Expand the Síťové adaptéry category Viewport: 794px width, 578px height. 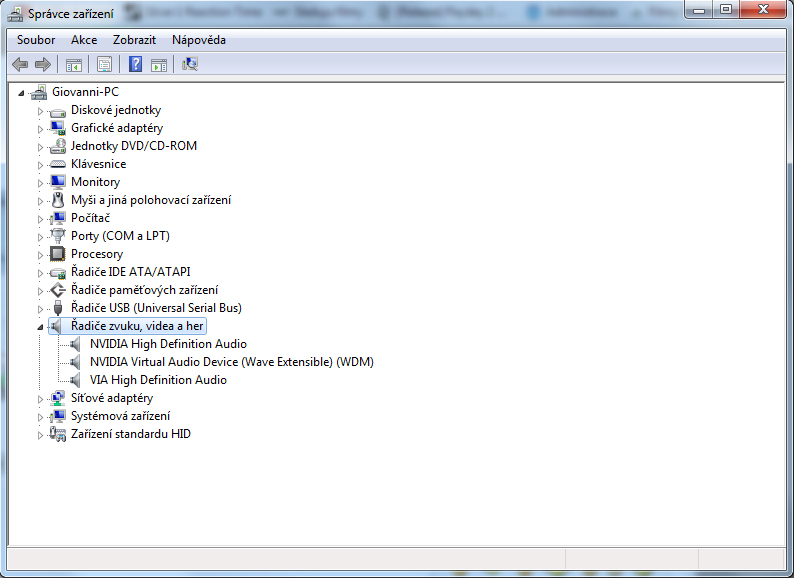[x=40, y=399]
